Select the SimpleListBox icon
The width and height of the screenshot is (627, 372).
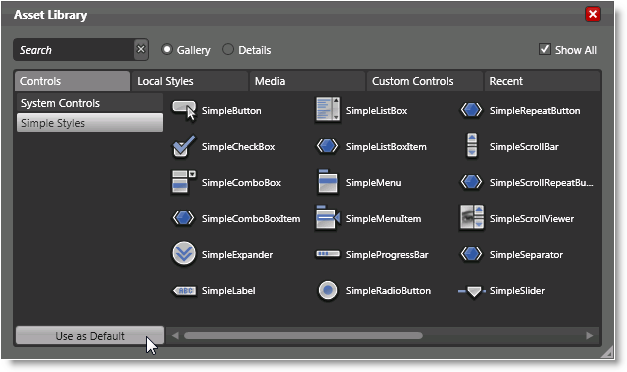point(328,109)
